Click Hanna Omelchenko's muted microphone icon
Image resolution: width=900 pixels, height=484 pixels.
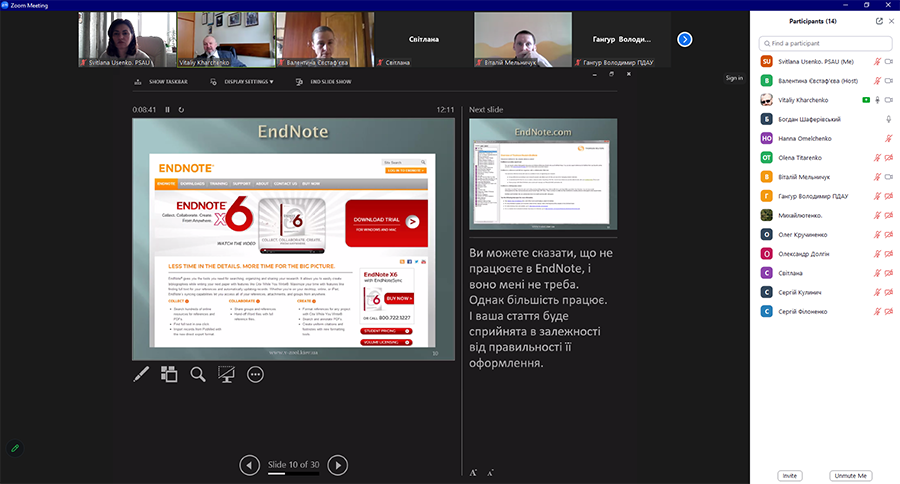tap(889, 138)
